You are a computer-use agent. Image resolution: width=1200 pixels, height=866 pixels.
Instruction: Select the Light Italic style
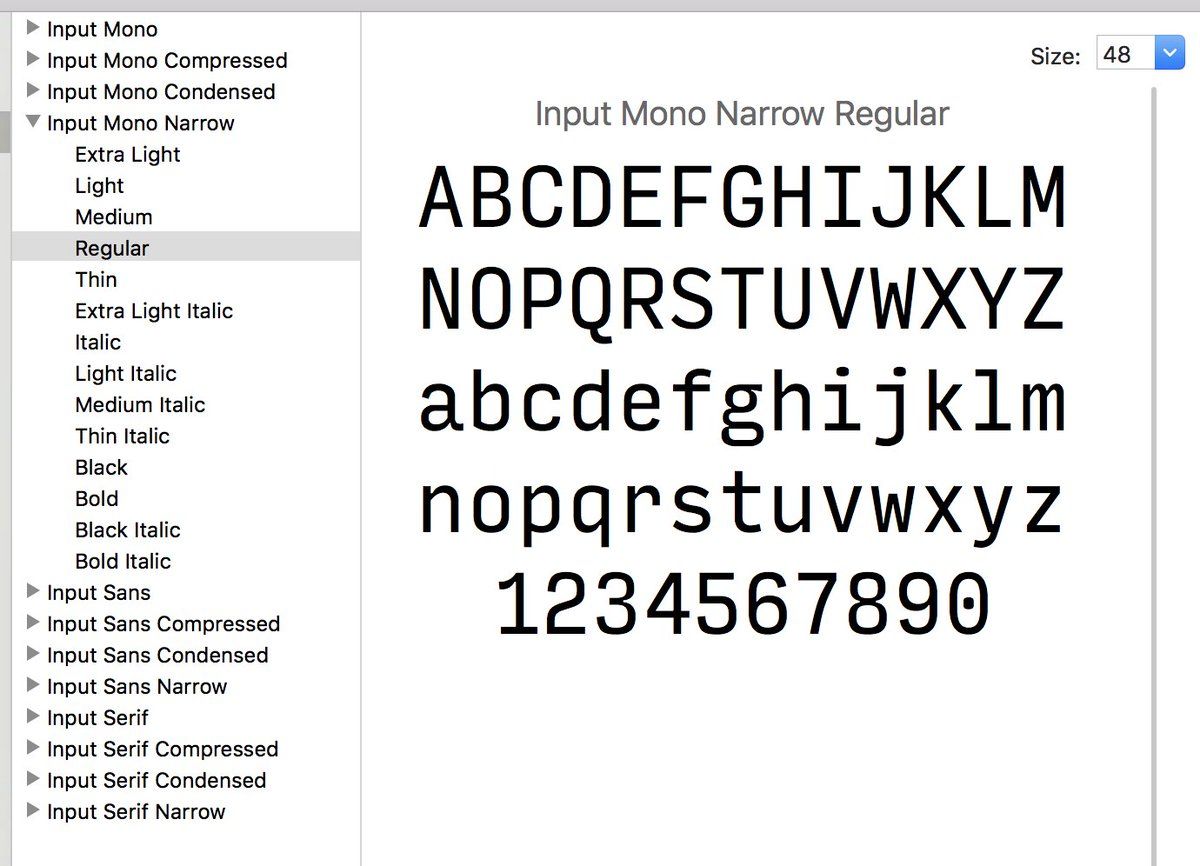click(125, 374)
